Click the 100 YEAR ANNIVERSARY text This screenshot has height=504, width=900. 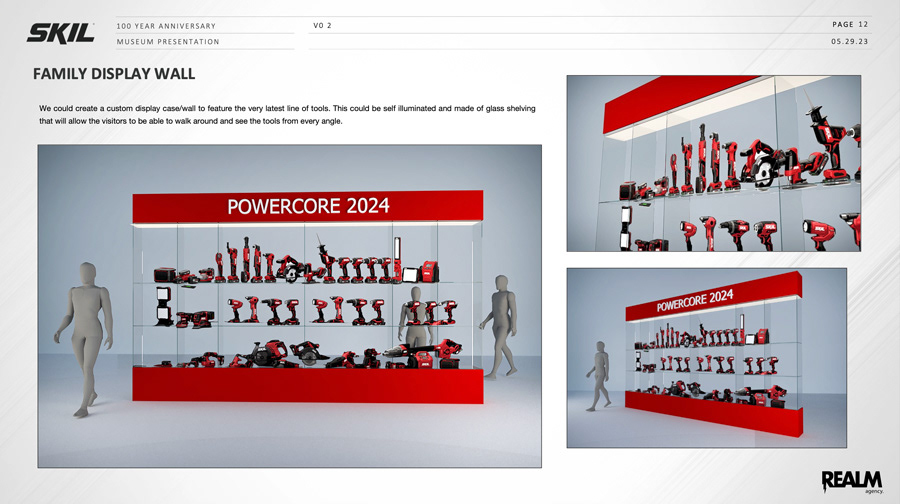click(166, 26)
